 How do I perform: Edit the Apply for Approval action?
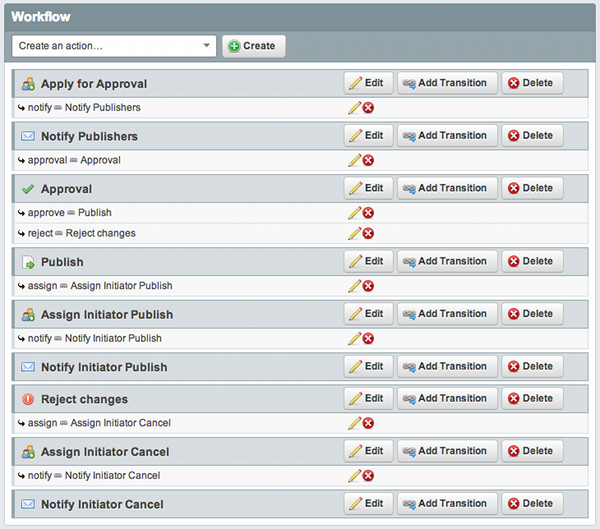coord(367,83)
